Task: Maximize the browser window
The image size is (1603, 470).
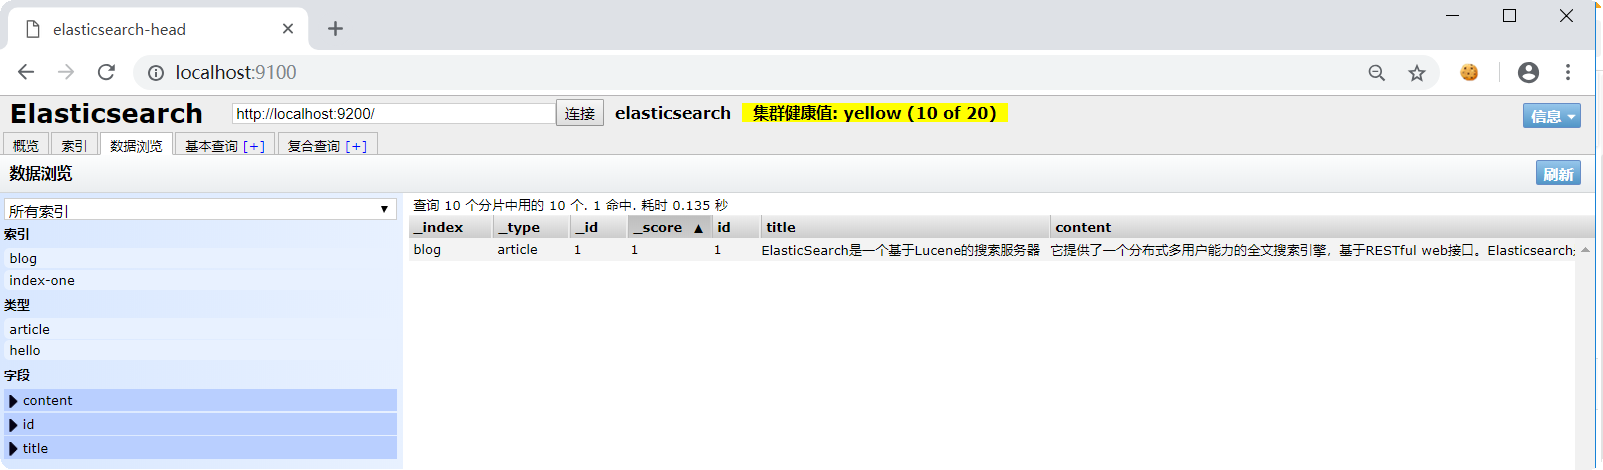Action: click(x=1509, y=15)
